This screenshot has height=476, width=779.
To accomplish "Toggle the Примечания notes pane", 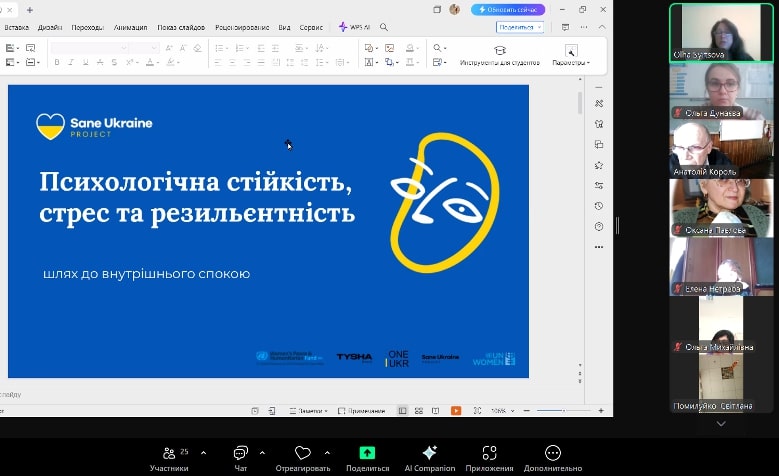I will click(361, 411).
